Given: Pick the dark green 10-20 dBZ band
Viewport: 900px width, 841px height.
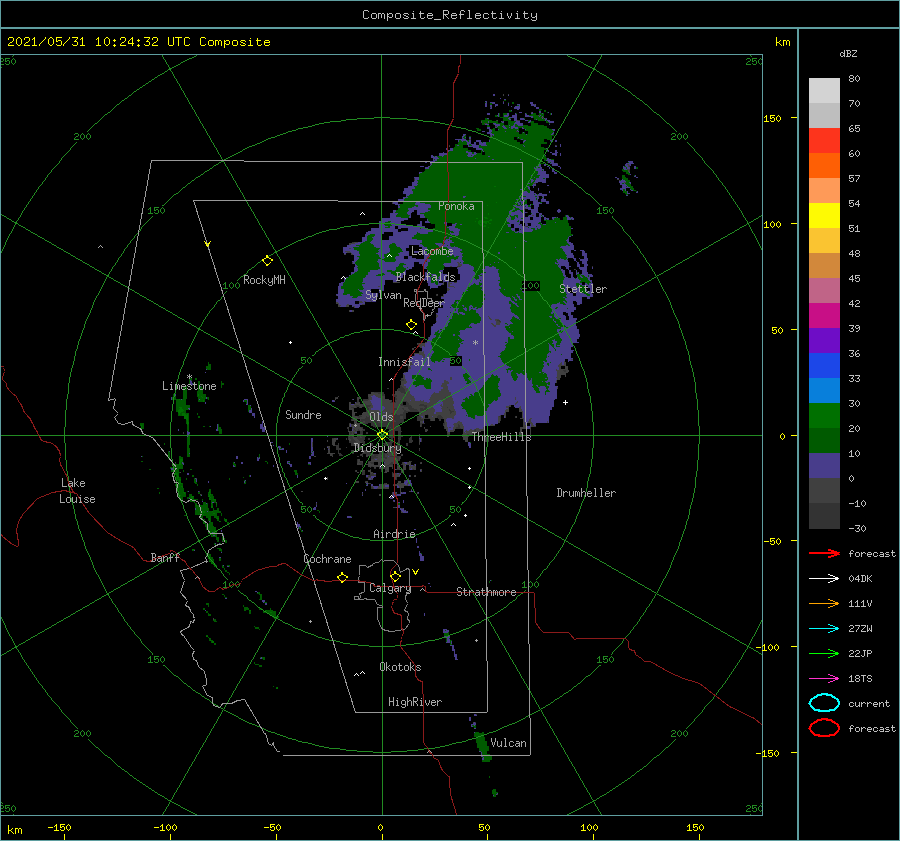Looking at the screenshot, I should tap(824, 440).
